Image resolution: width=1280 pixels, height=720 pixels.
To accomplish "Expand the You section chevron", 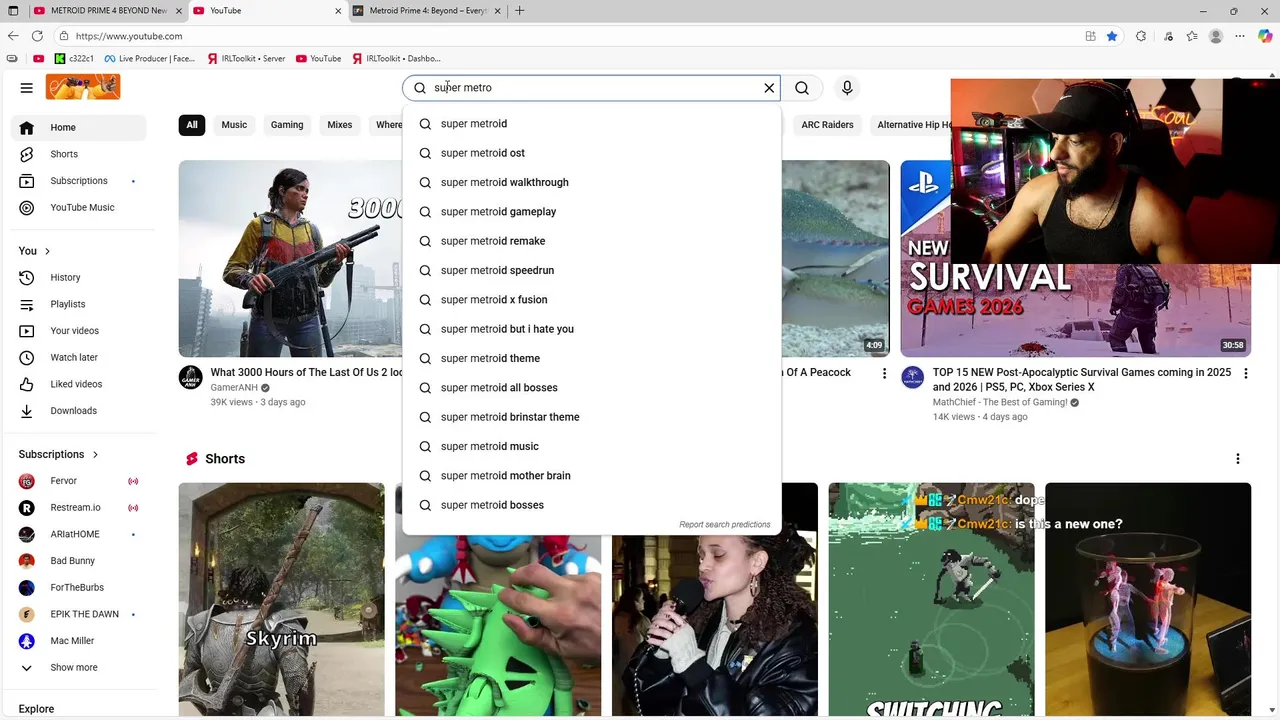I will [x=47, y=251].
